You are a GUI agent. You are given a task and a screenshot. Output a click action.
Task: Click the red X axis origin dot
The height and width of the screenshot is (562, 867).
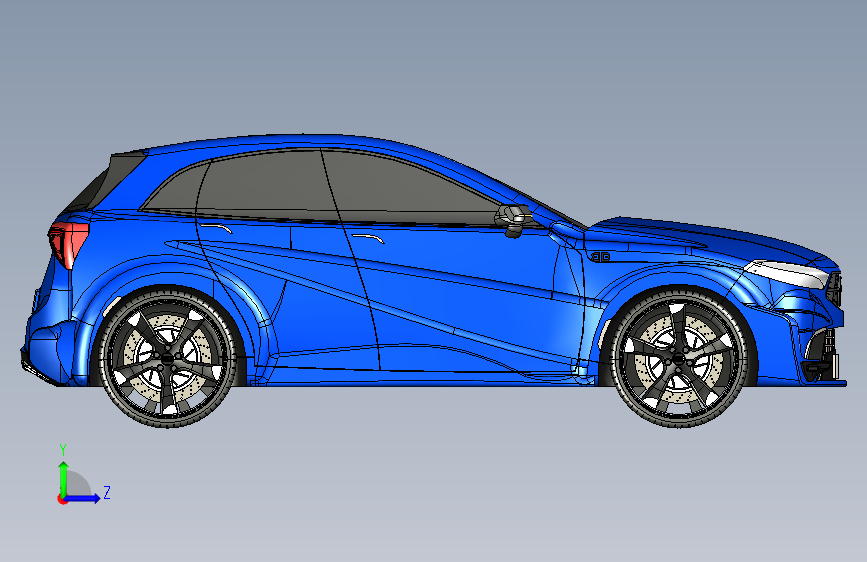click(x=62, y=499)
